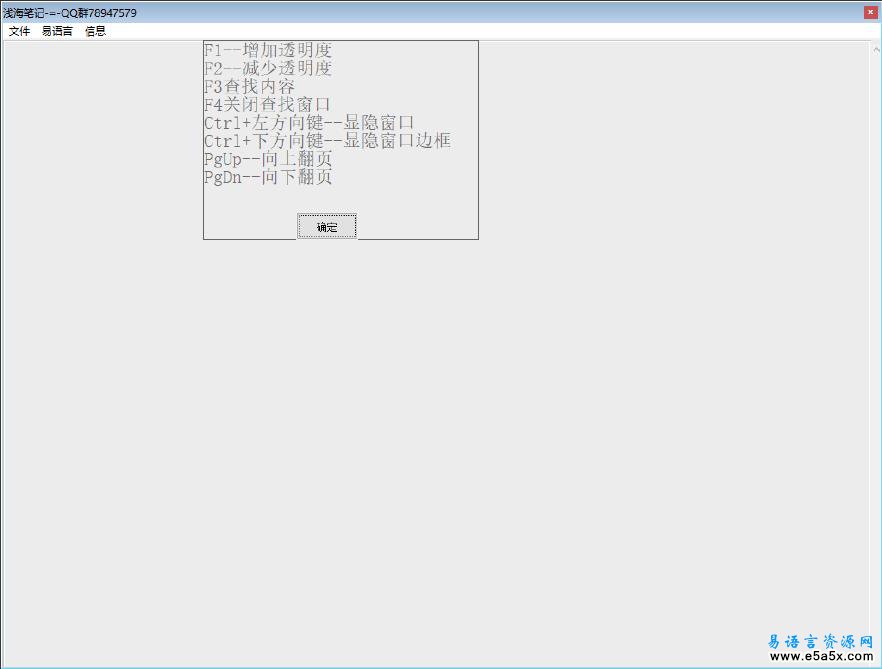The width and height of the screenshot is (882, 669).
Task: Close the 浅海笔记 window
Action: point(870,12)
